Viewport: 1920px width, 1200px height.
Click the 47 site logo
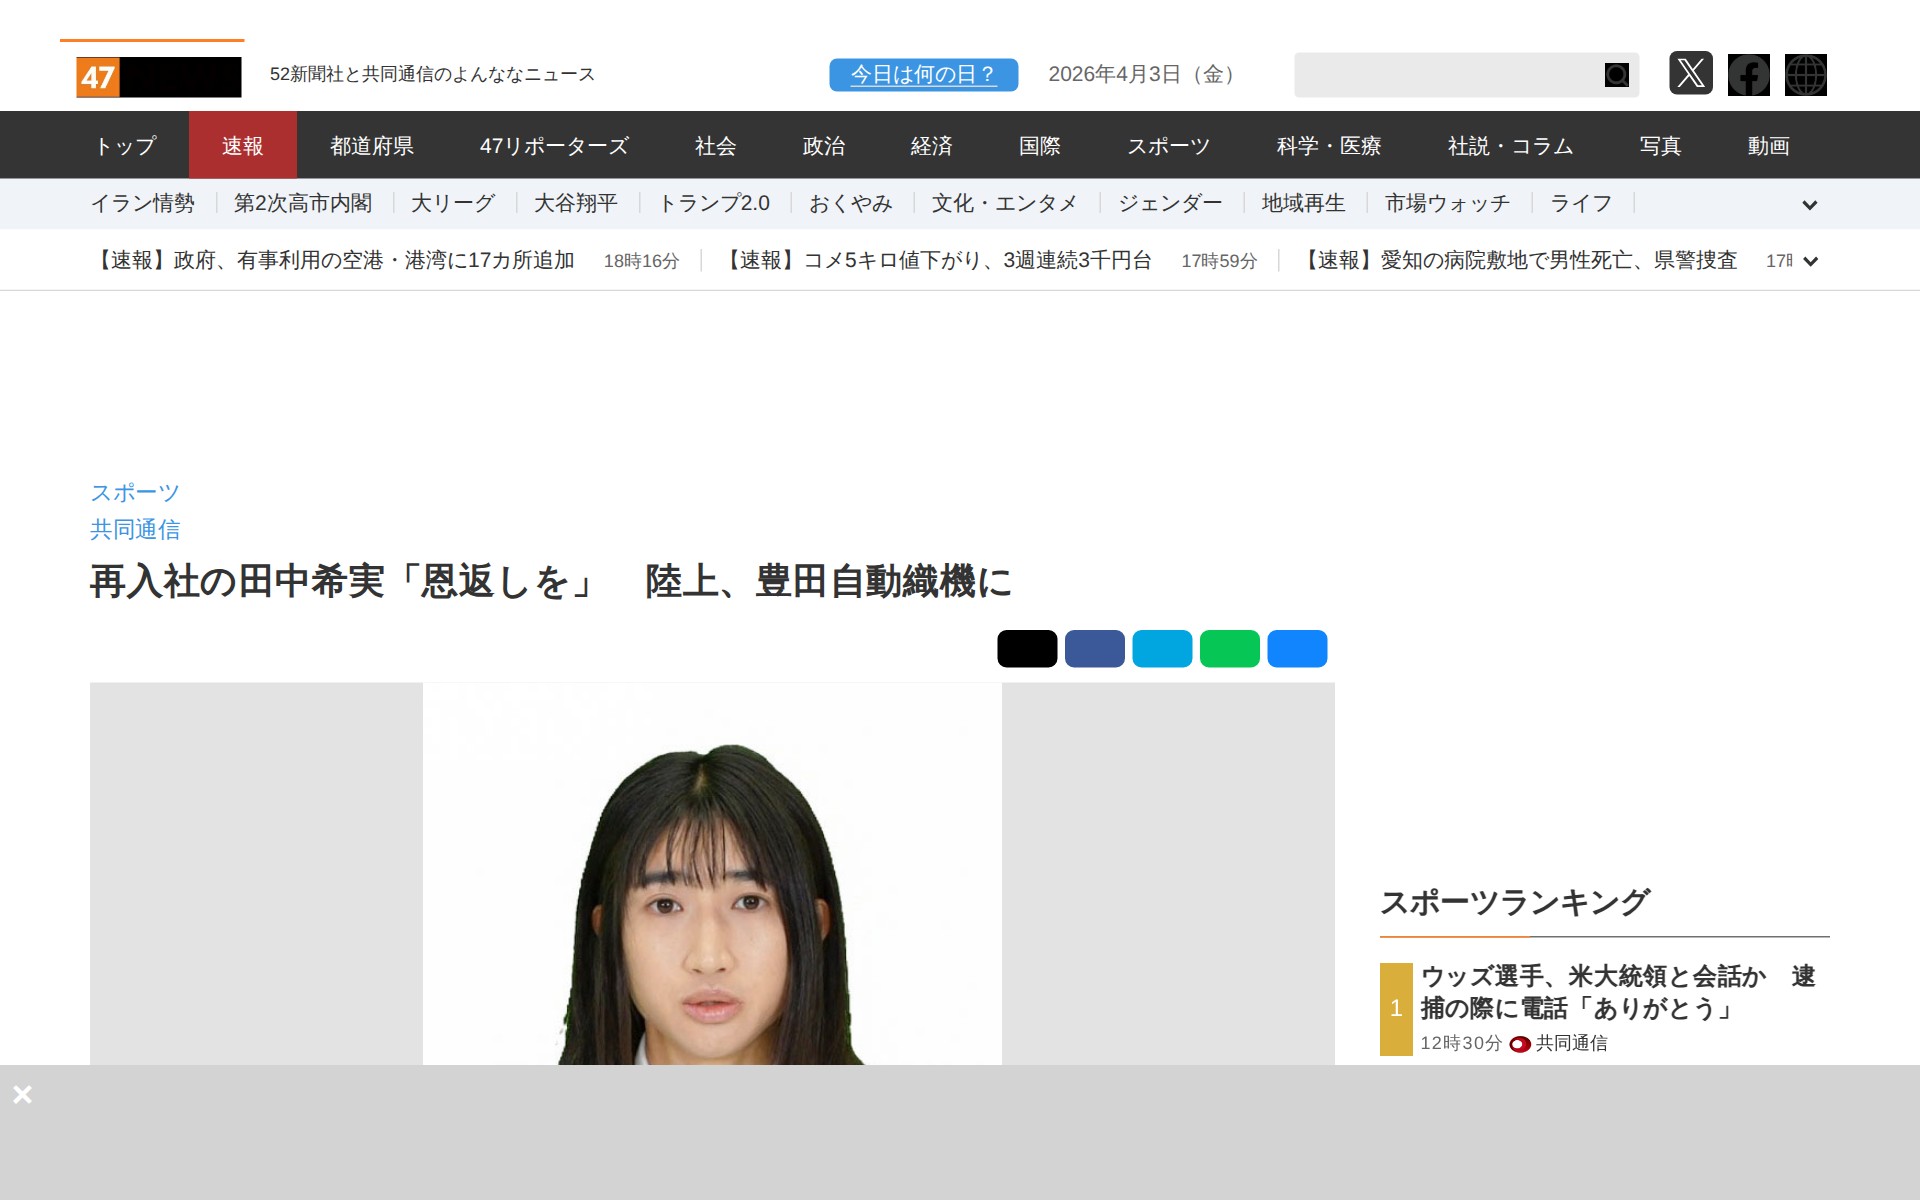[x=158, y=77]
